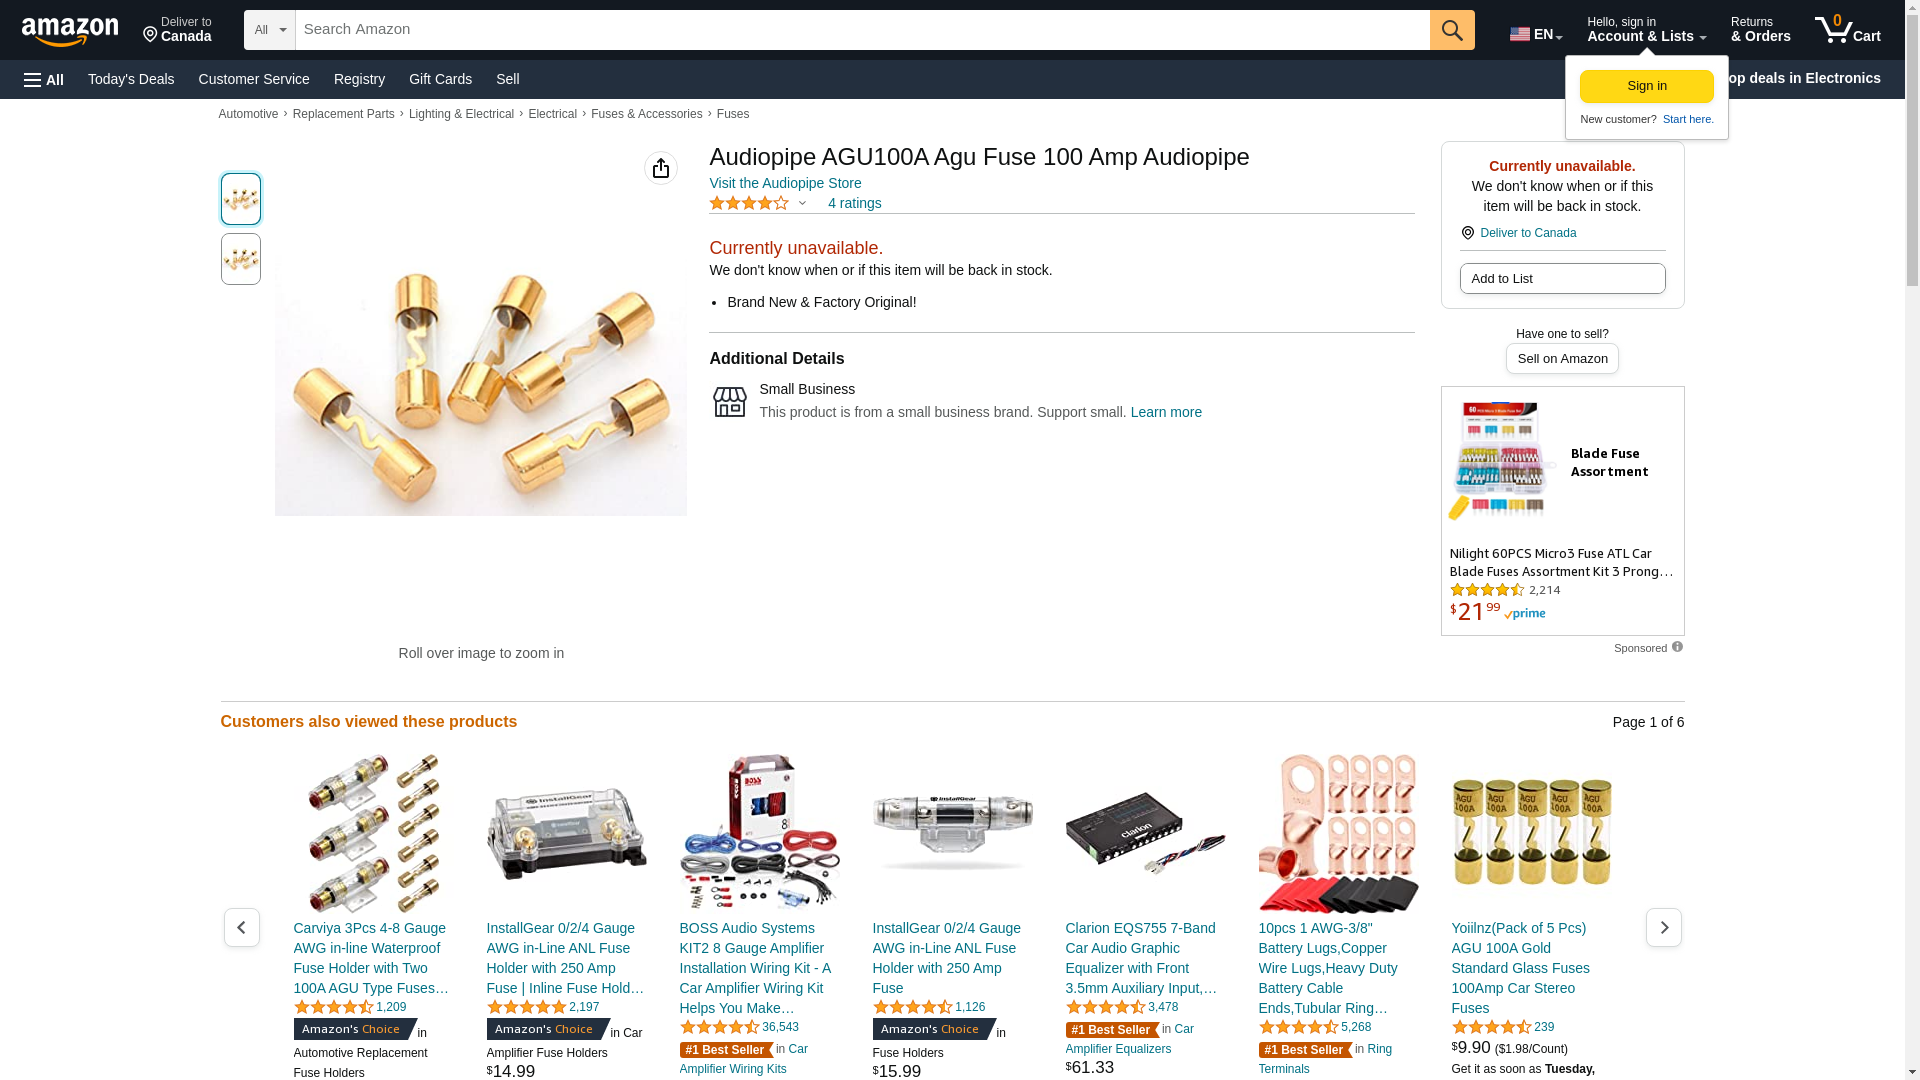
Task: Go to next carousel page arrow
Action: [x=1663, y=928]
